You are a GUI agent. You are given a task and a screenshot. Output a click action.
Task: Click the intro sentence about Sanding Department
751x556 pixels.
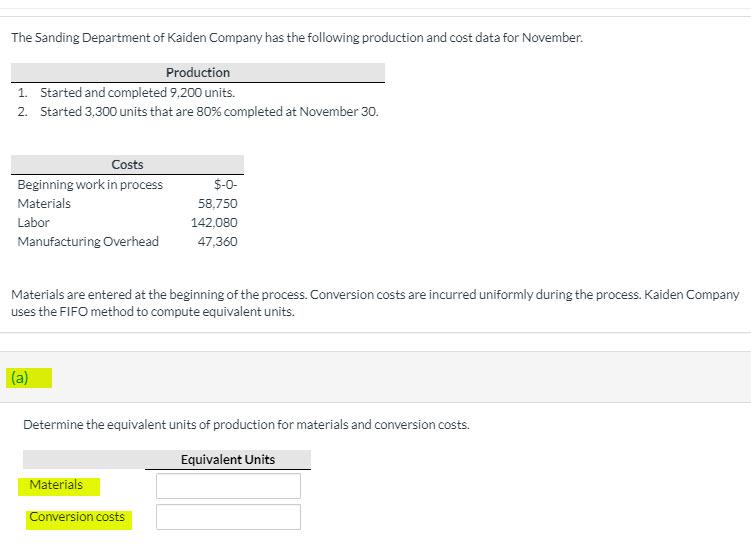click(297, 37)
